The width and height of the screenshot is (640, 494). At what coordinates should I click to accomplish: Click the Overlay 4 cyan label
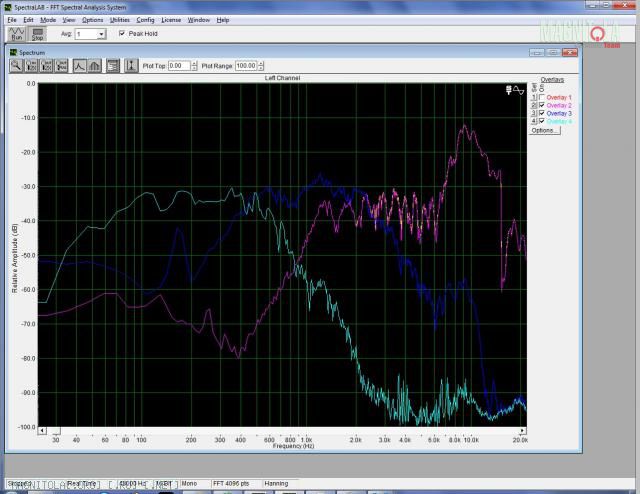[x=559, y=121]
